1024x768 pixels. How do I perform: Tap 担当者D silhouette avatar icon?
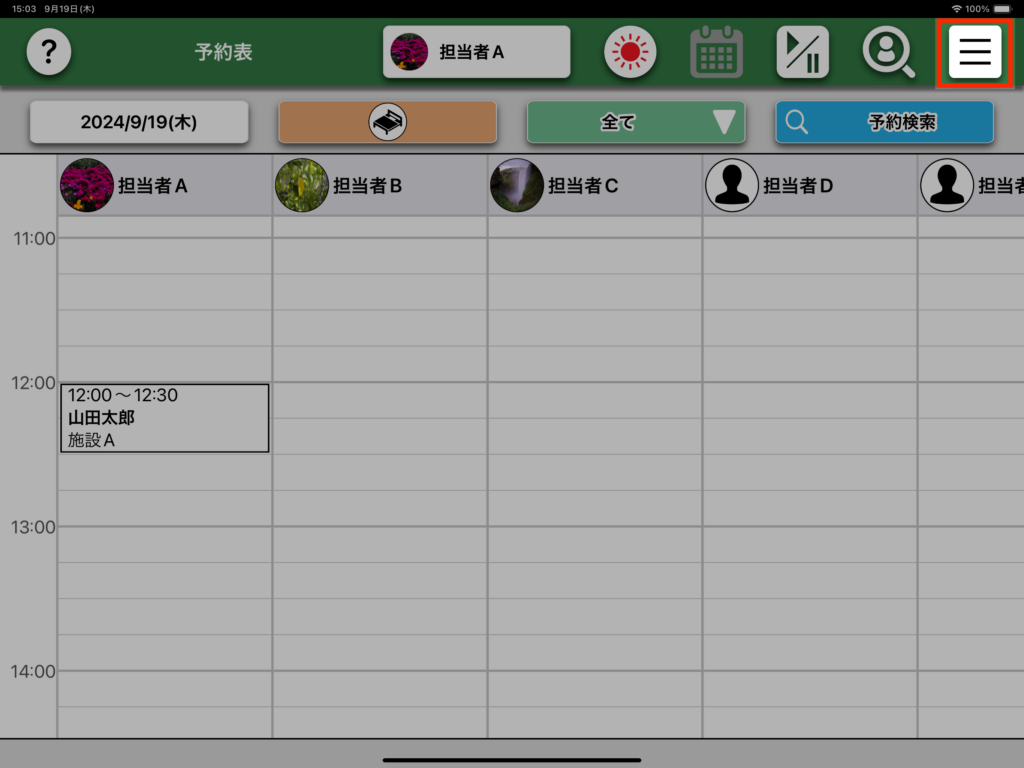click(x=732, y=185)
